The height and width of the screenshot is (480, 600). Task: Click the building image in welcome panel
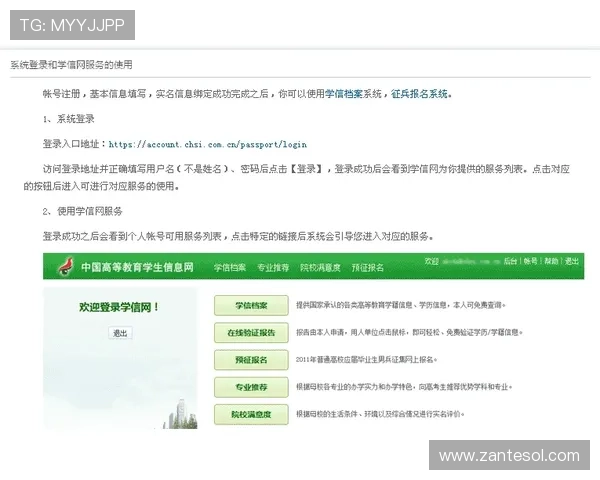click(x=181, y=414)
